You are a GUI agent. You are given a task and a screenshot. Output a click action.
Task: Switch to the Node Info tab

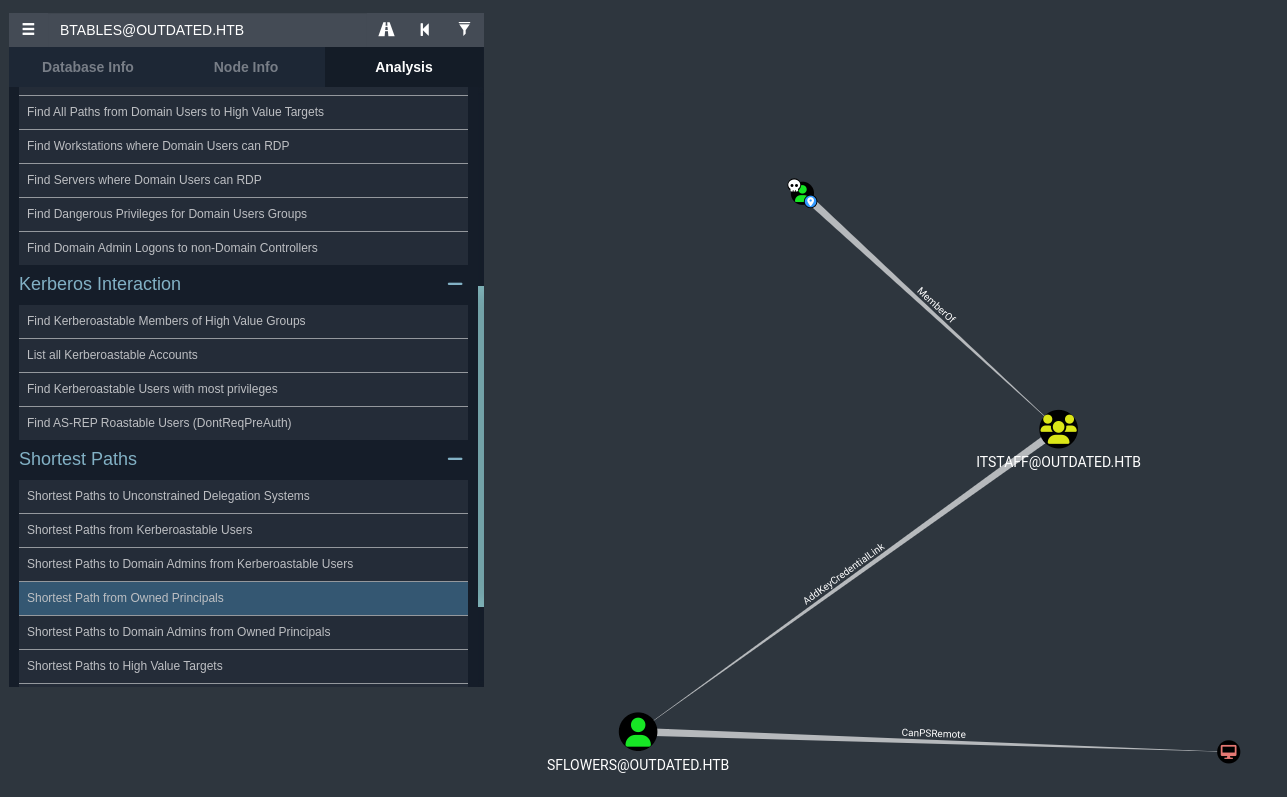(x=246, y=67)
